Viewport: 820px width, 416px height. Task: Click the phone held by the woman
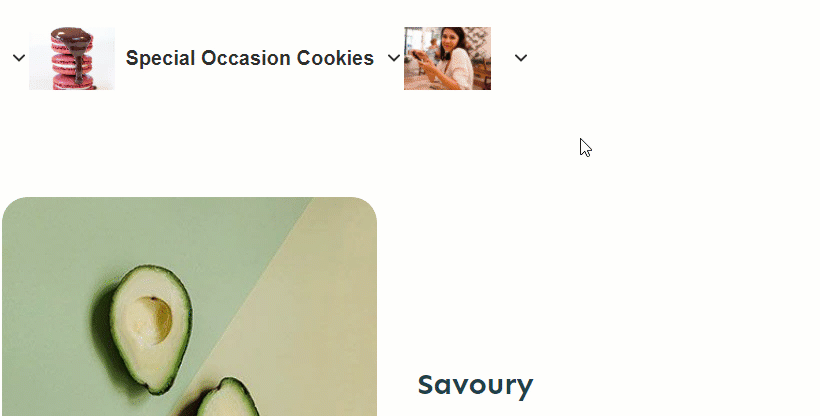[x=419, y=55]
